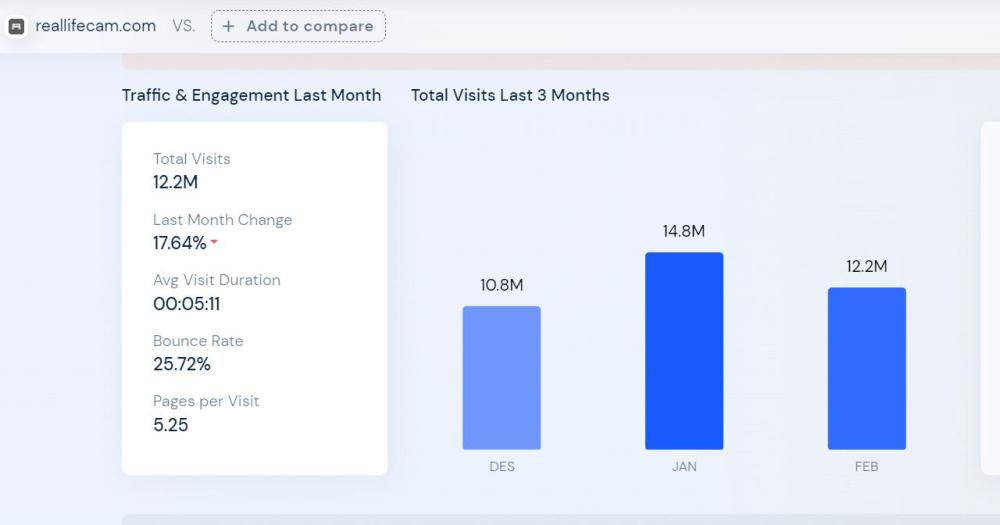Click the DES bar in visits chart
Image resolution: width=1000 pixels, height=525 pixels.
pyautogui.click(x=501, y=378)
